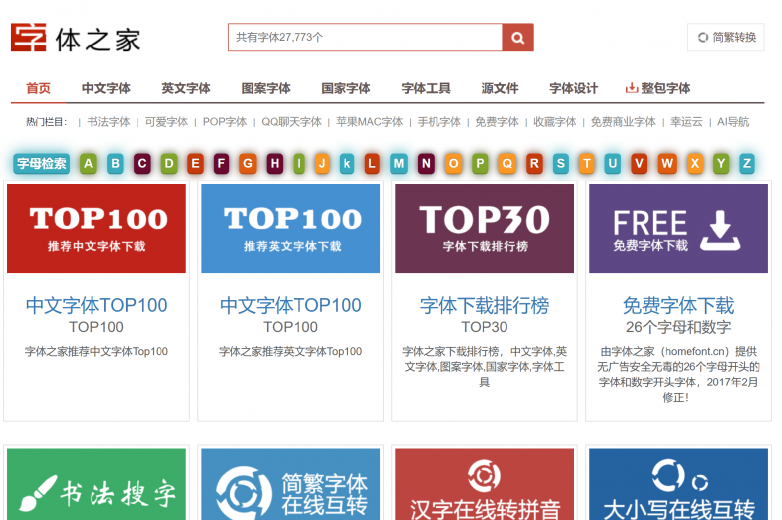Click the 字体之家 site logo
782x520 pixels.
[x=76, y=38]
